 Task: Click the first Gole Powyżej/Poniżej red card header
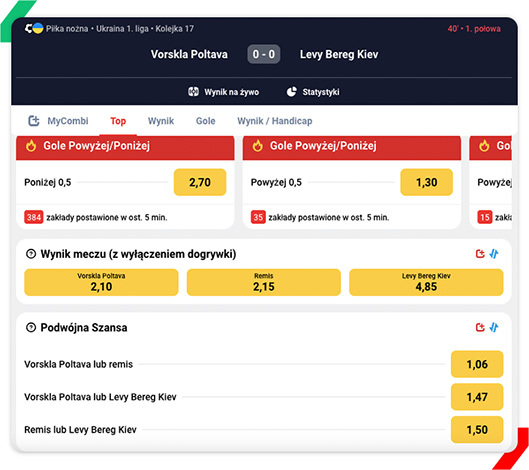[125, 147]
